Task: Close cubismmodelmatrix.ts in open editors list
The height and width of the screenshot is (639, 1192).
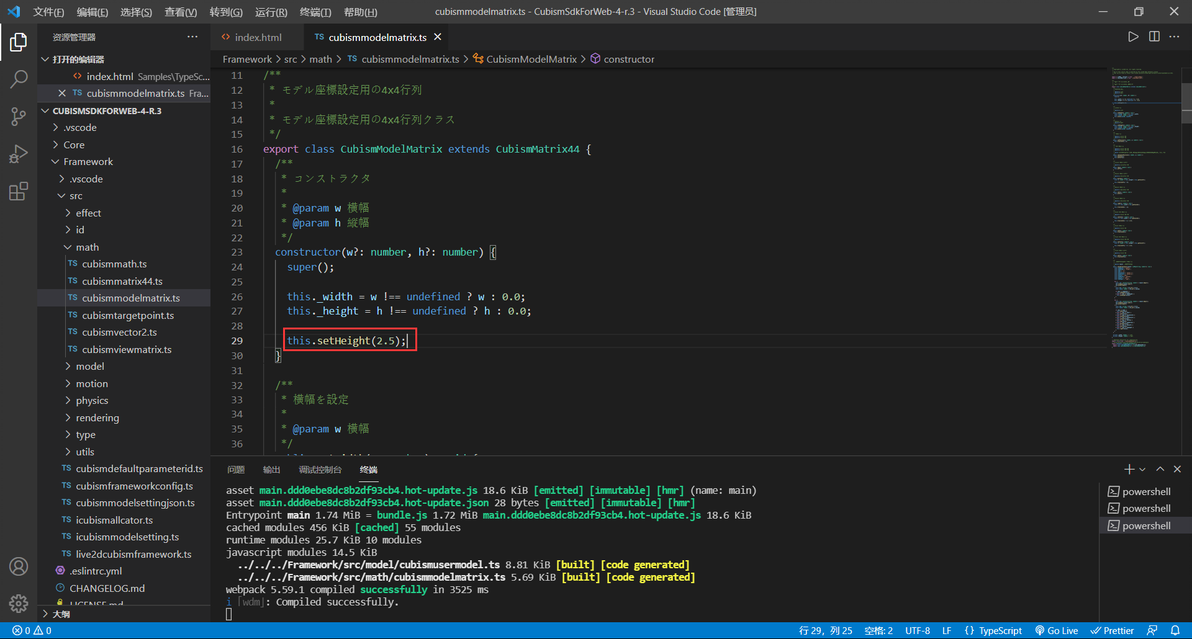Action: coord(62,93)
